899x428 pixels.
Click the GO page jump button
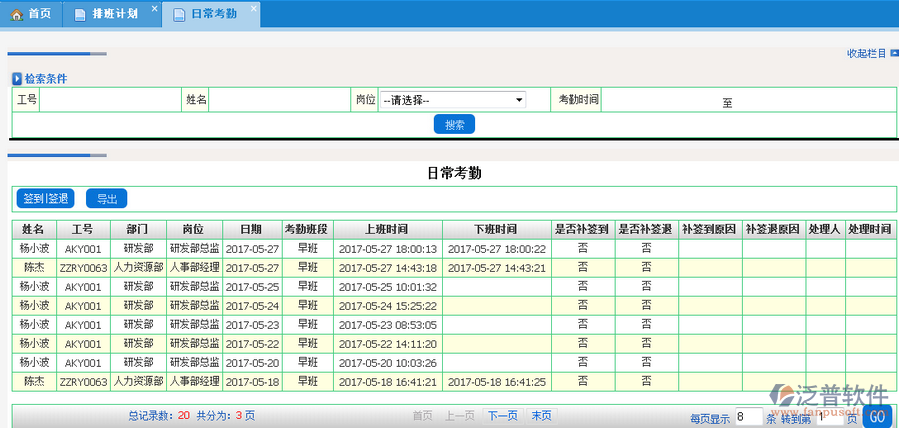click(x=876, y=417)
